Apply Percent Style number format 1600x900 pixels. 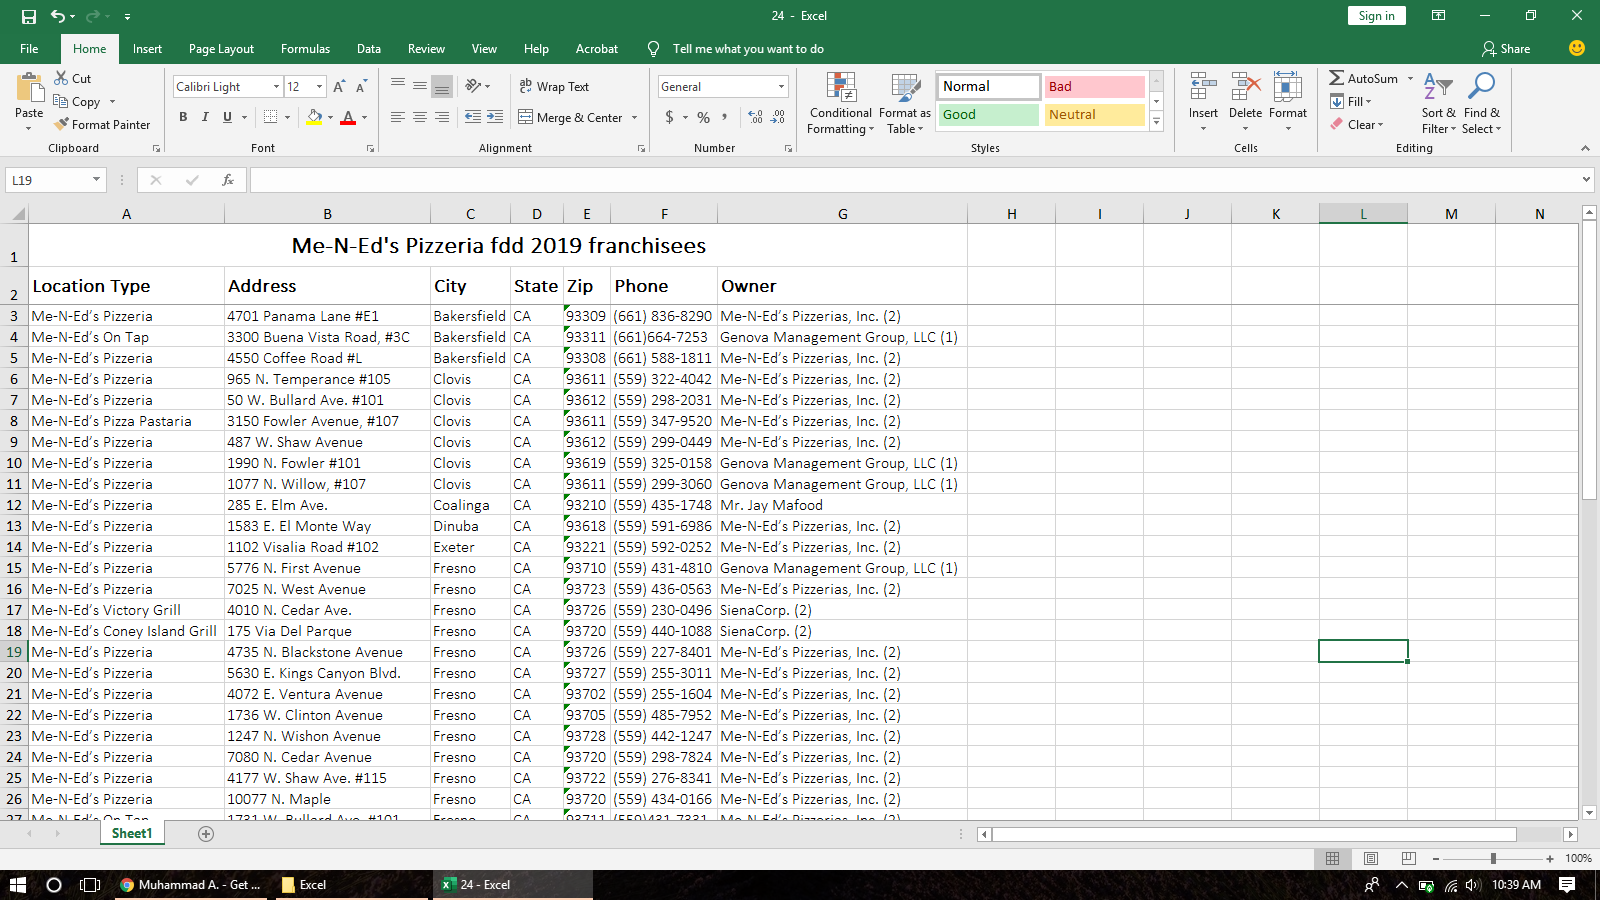[x=702, y=117]
